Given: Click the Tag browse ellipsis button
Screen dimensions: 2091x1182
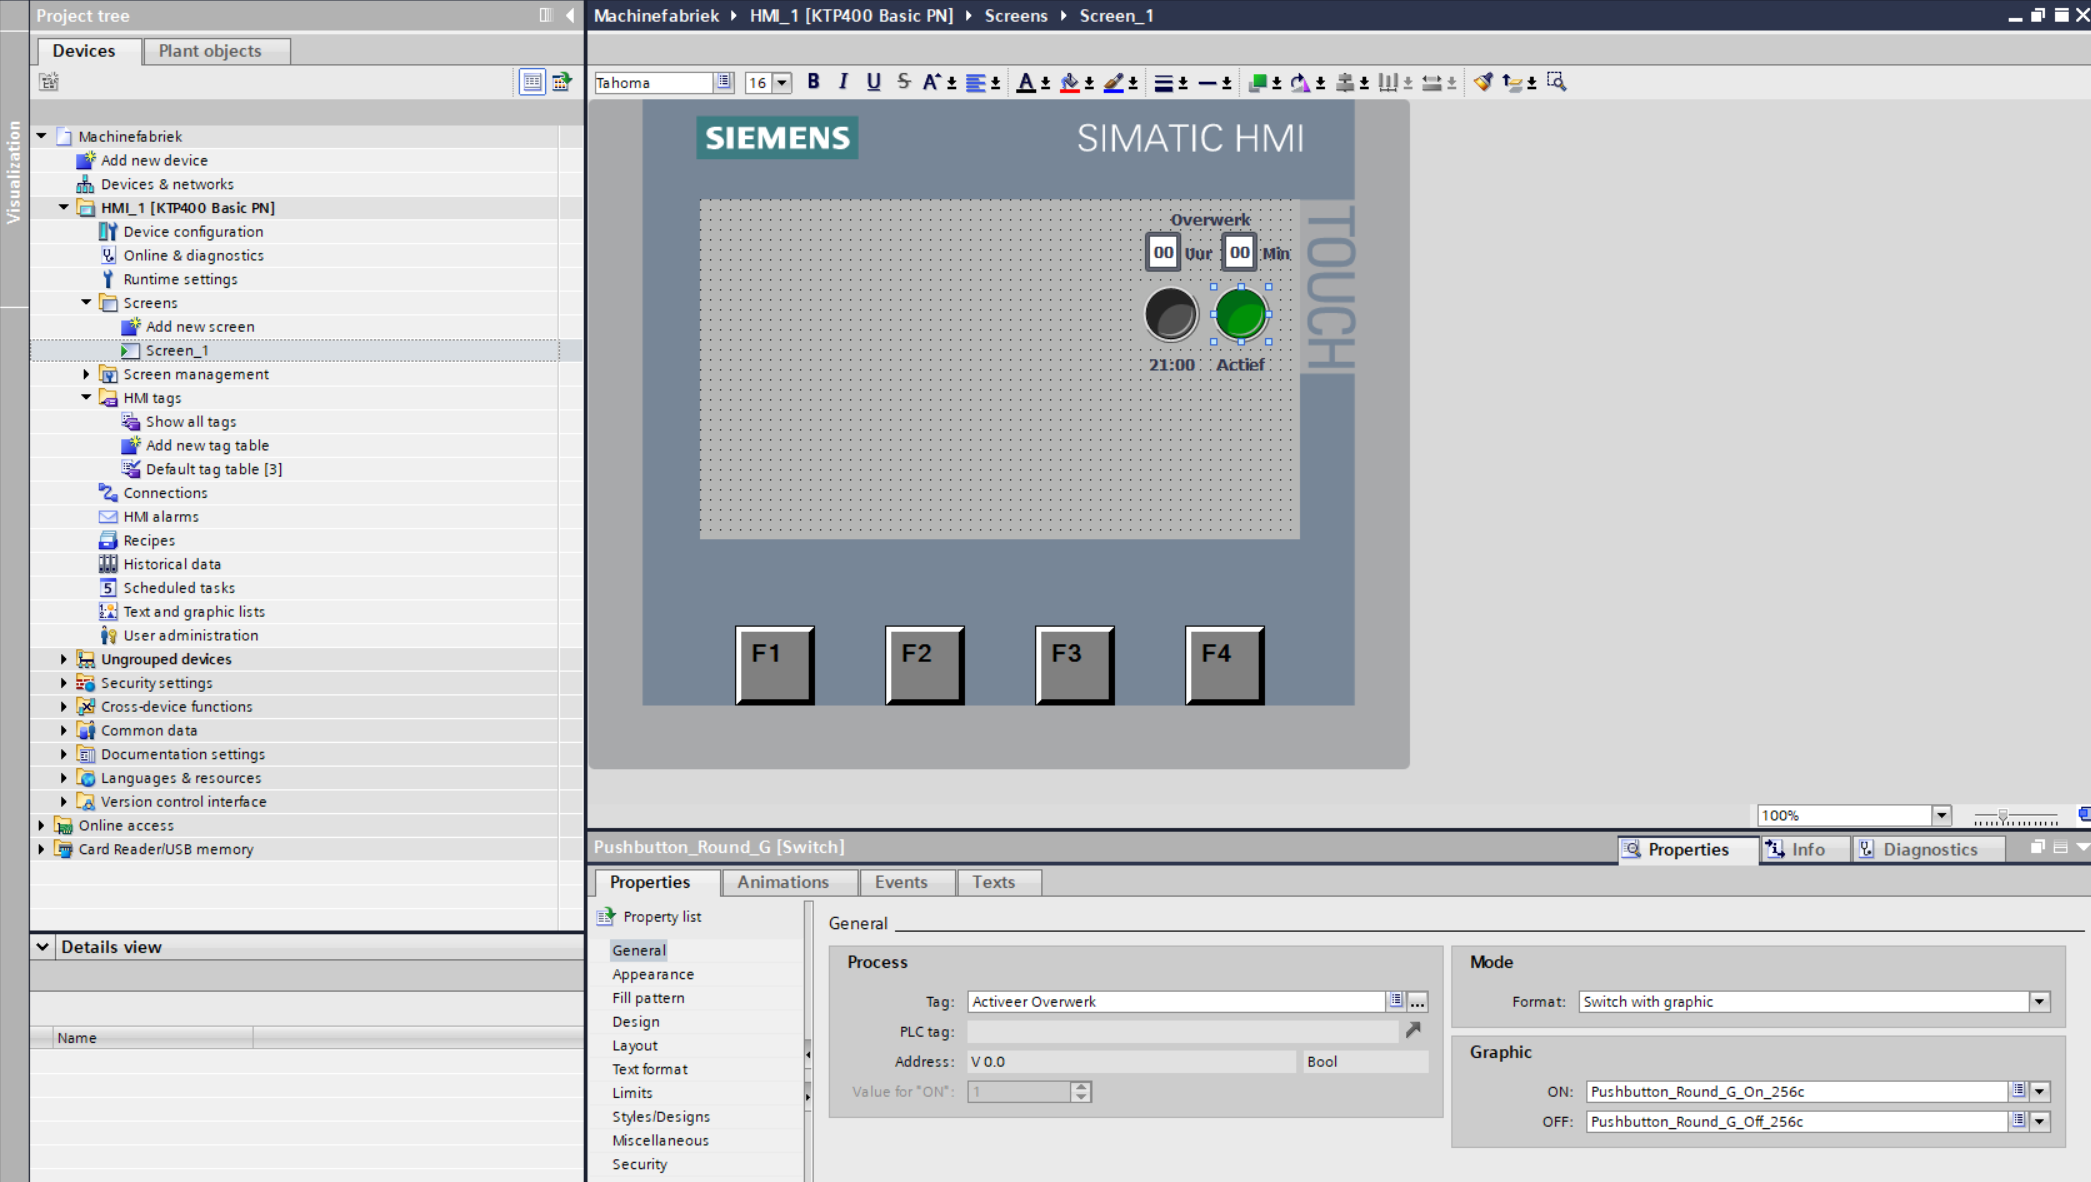Looking at the screenshot, I should point(1417,1002).
